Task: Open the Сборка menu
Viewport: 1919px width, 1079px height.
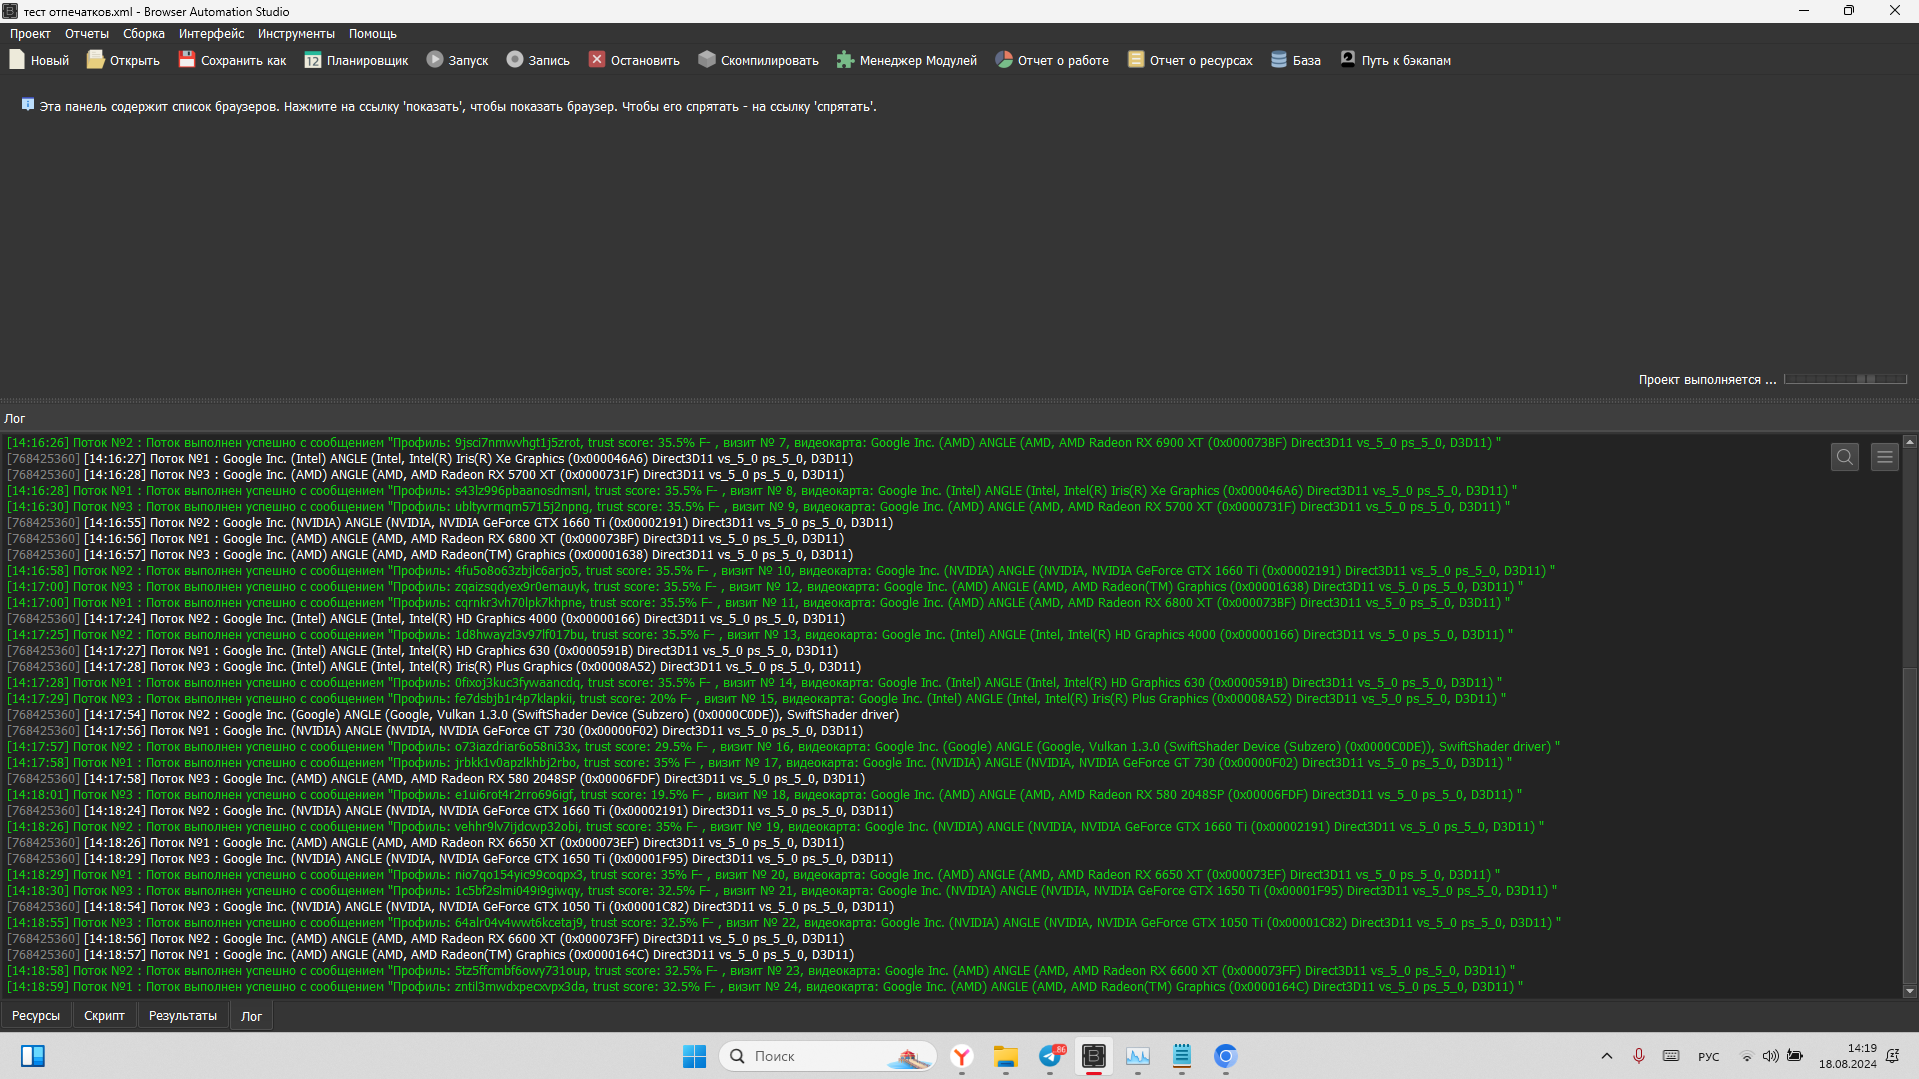Action: click(144, 34)
